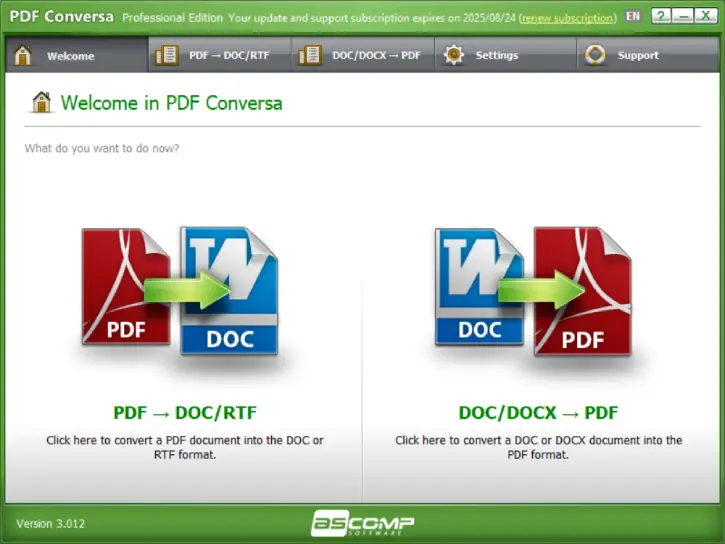The height and width of the screenshot is (544, 725).
Task: Click the text 'Click here to convert a DOC or DOCX'
Action: click(x=491, y=440)
